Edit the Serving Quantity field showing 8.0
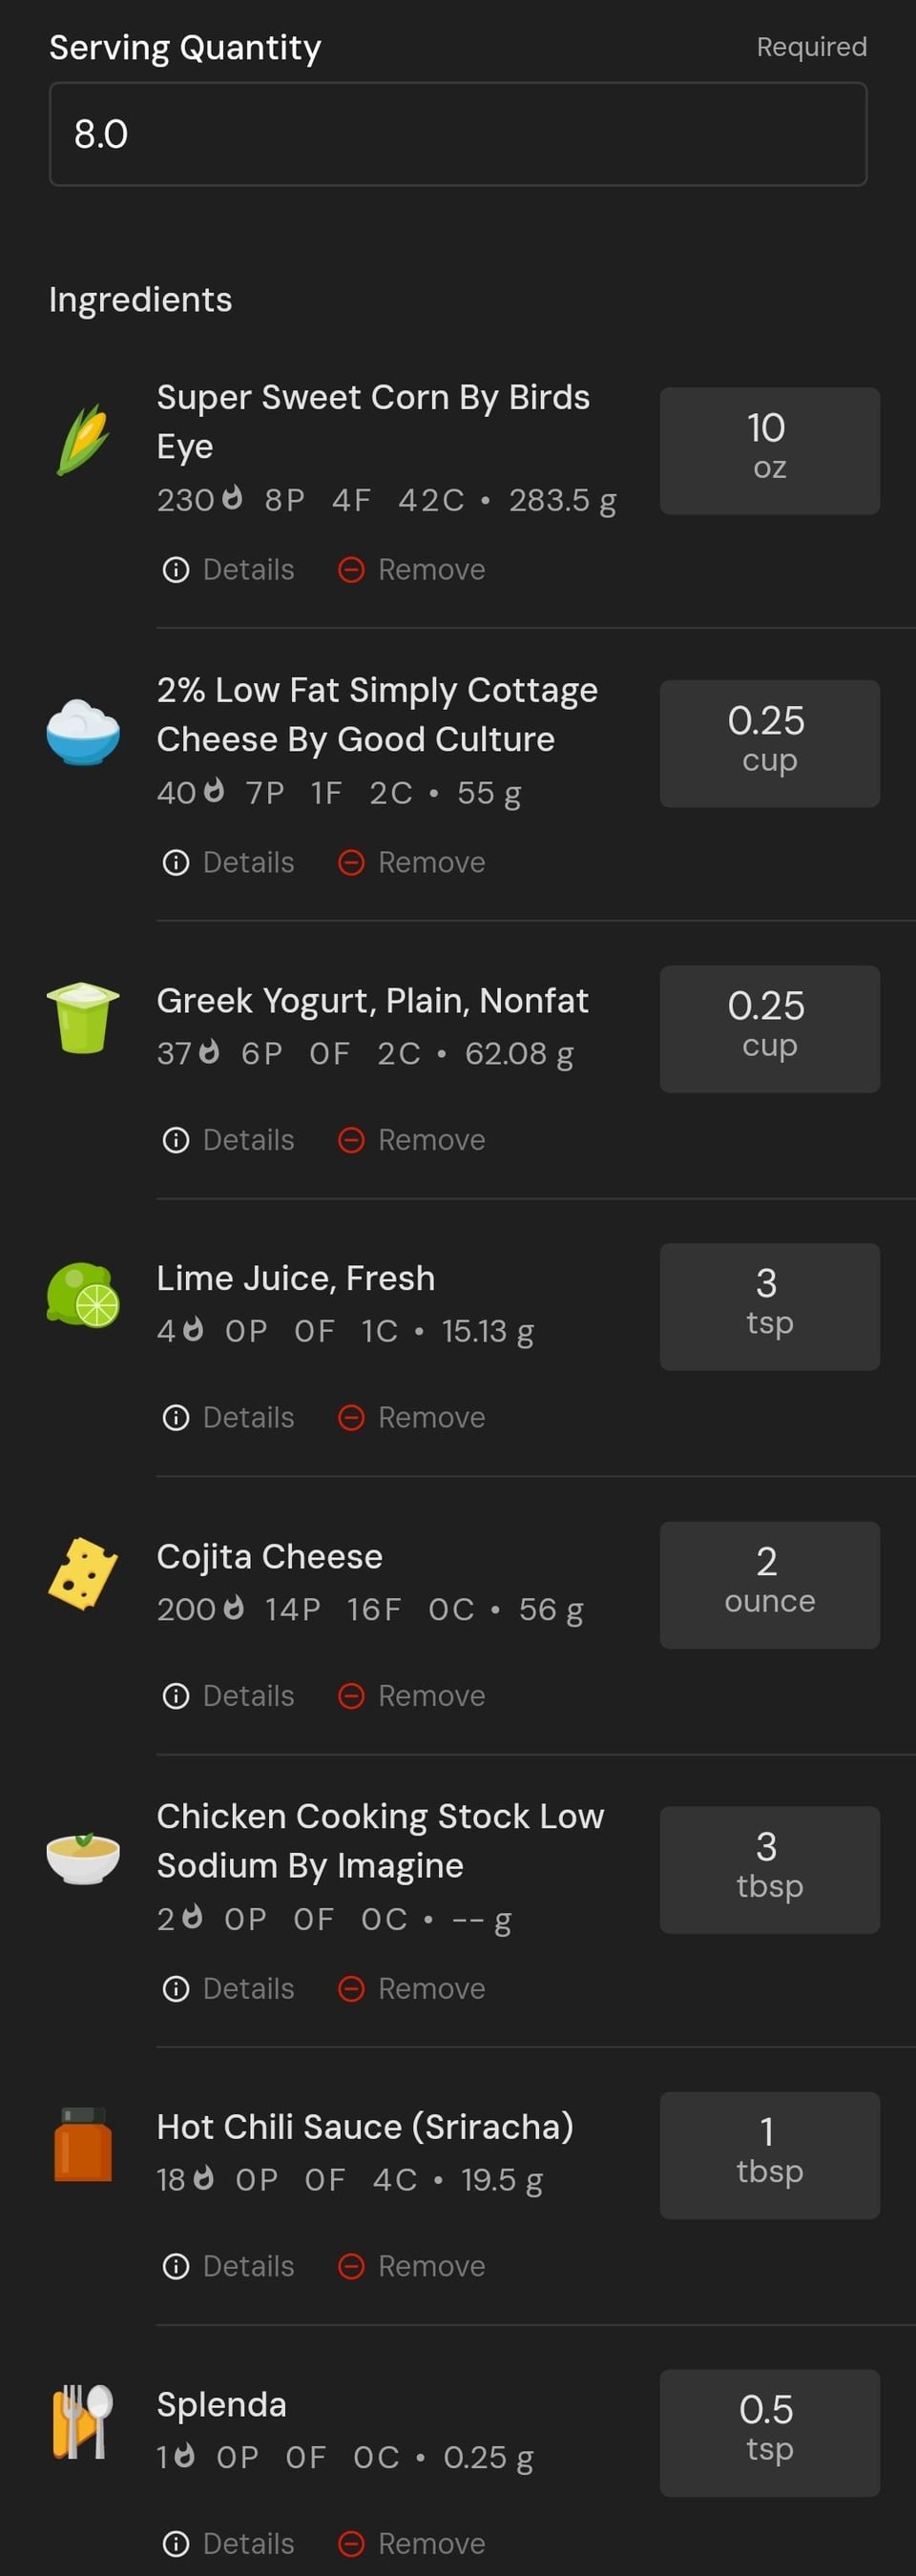 pos(458,134)
